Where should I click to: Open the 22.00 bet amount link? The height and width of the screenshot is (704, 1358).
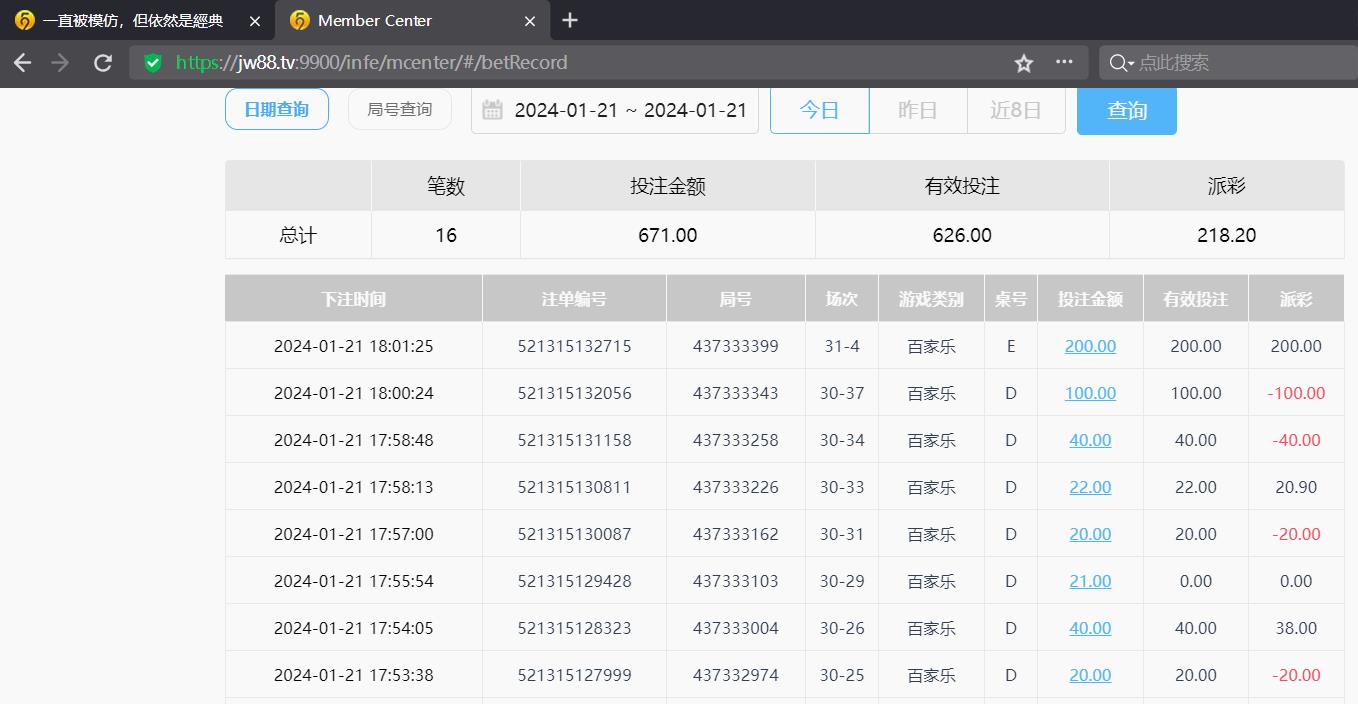(x=1090, y=487)
